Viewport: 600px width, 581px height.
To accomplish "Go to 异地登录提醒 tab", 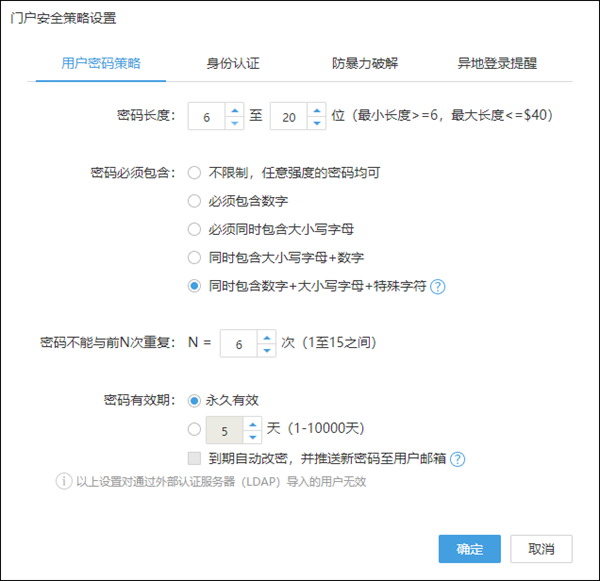I will coord(497,63).
